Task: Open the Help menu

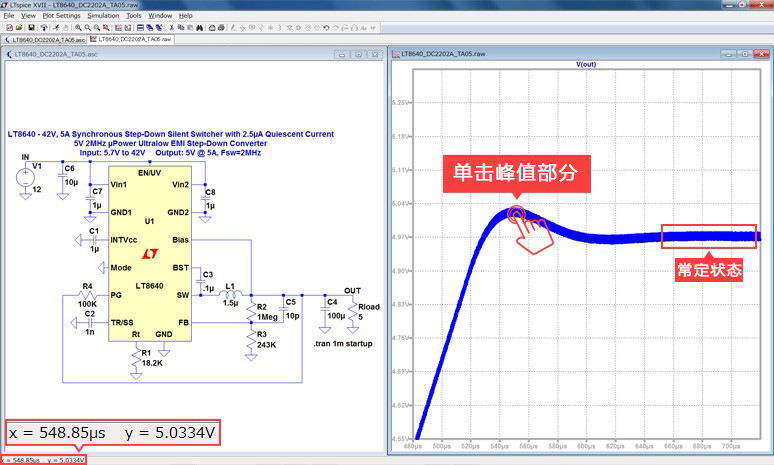Action: [x=186, y=16]
